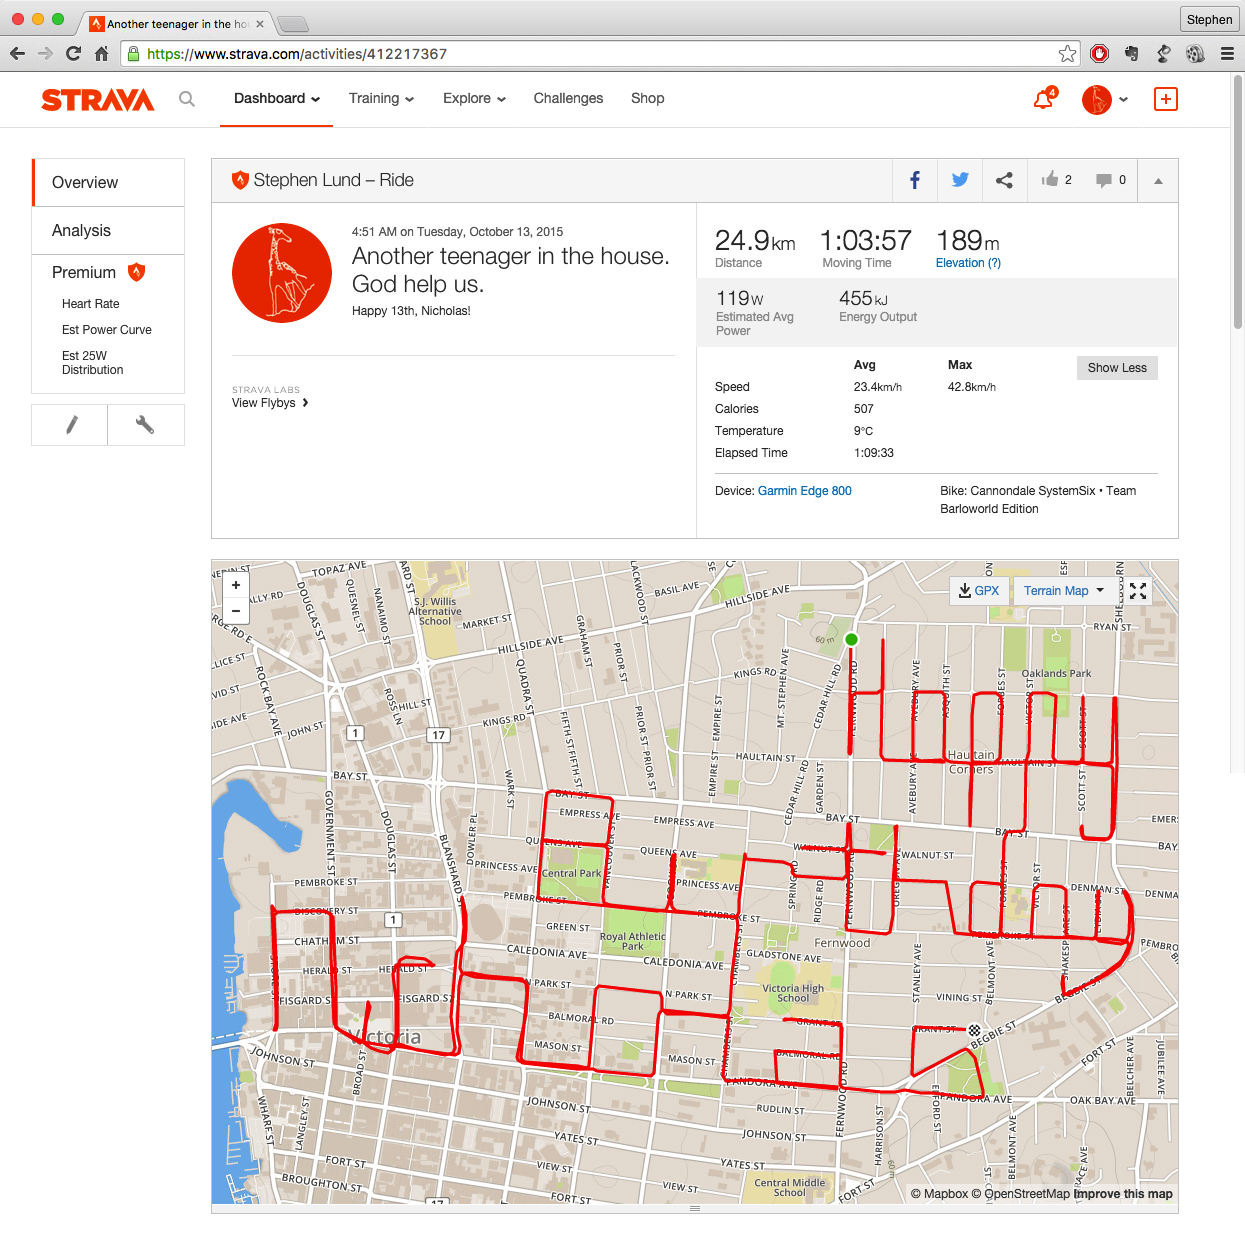Expand the Training menu dropdown
Screen dimensions: 1245x1233
tap(381, 98)
